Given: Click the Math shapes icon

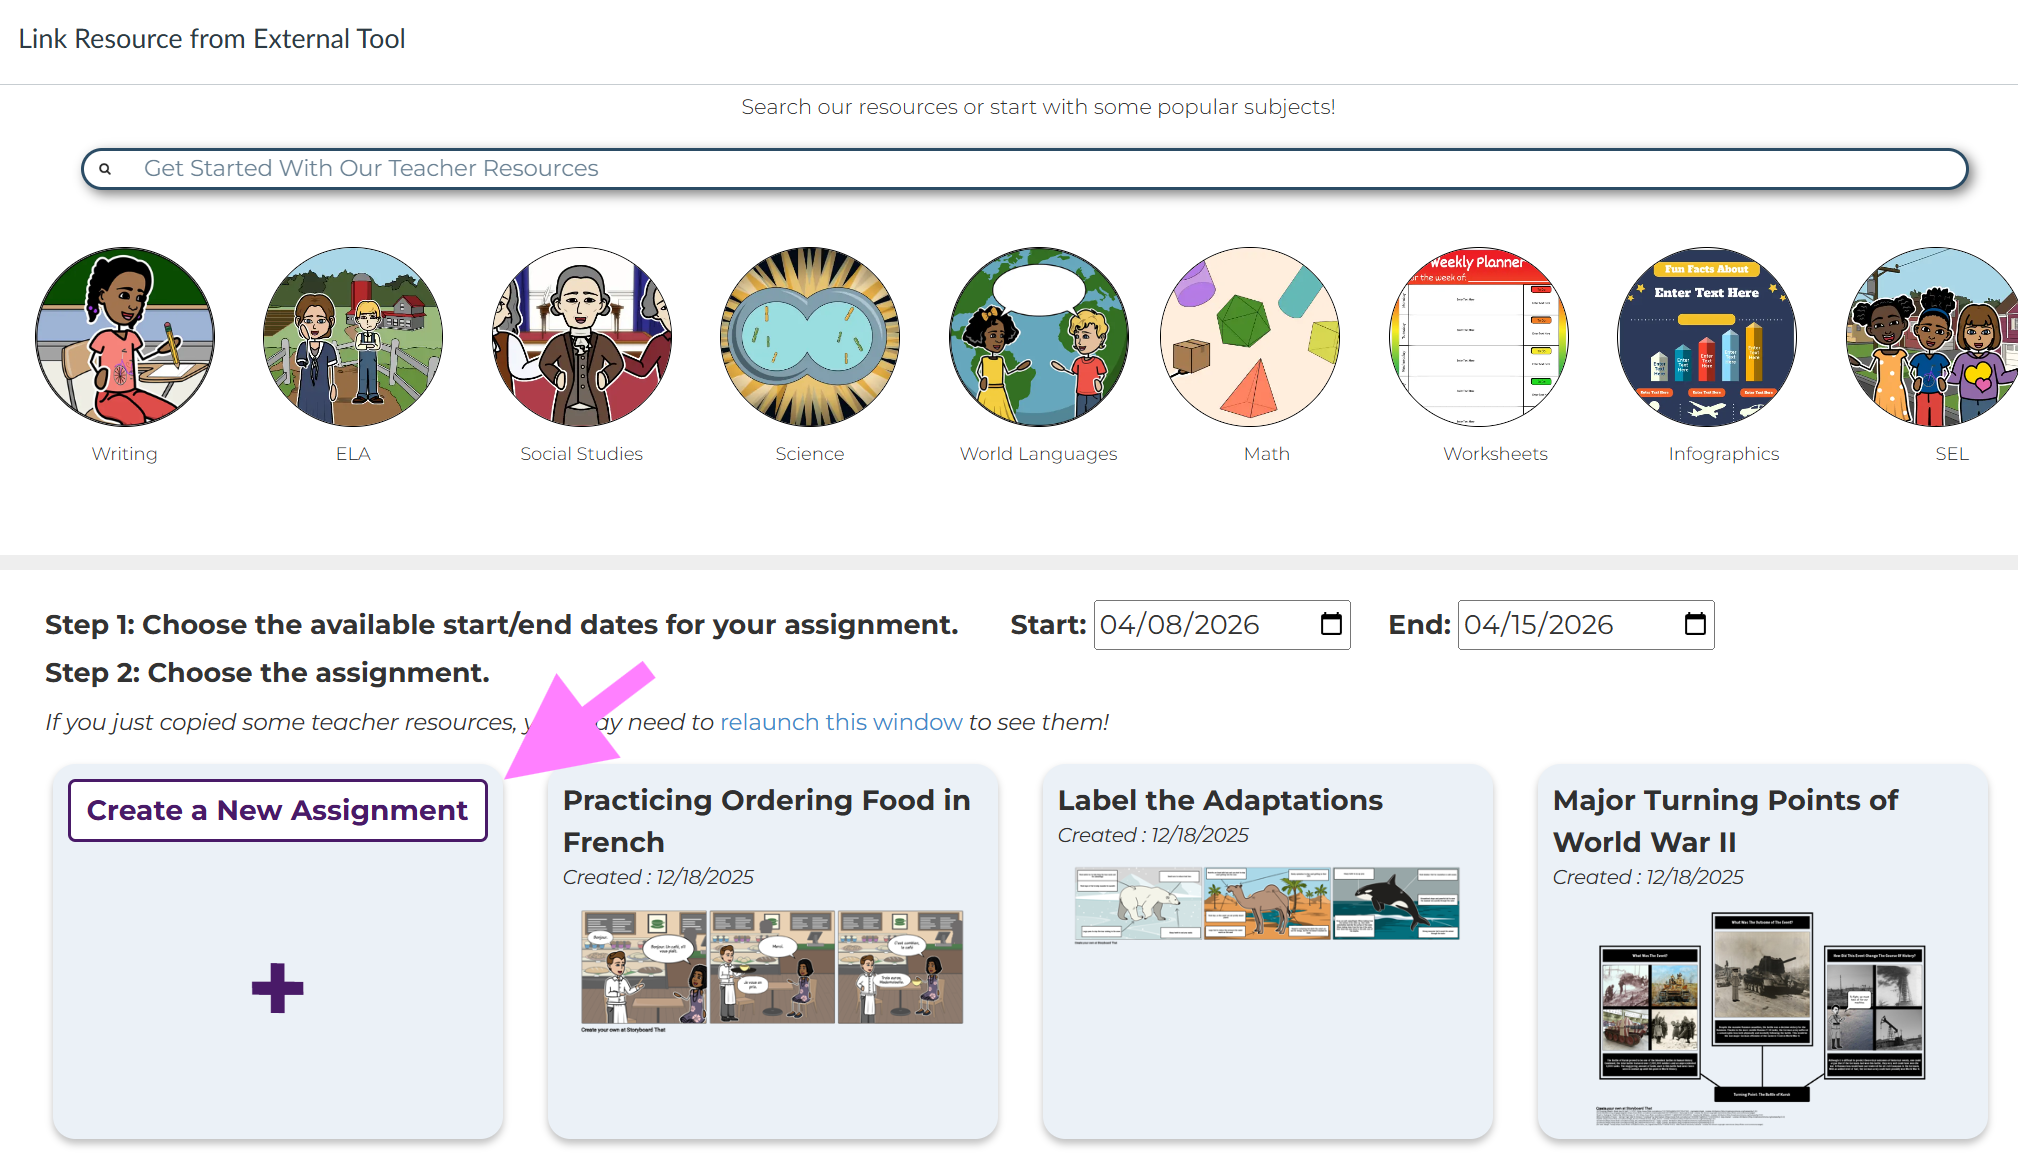Looking at the screenshot, I should coord(1249,337).
